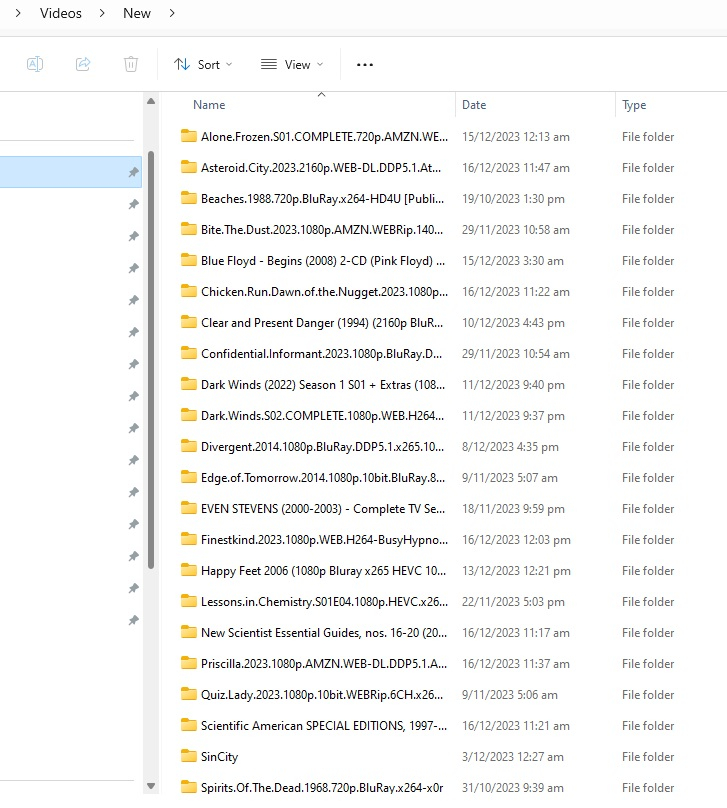Click date 18/11/2023 9:59 pm
727x808 pixels.
(x=513, y=509)
